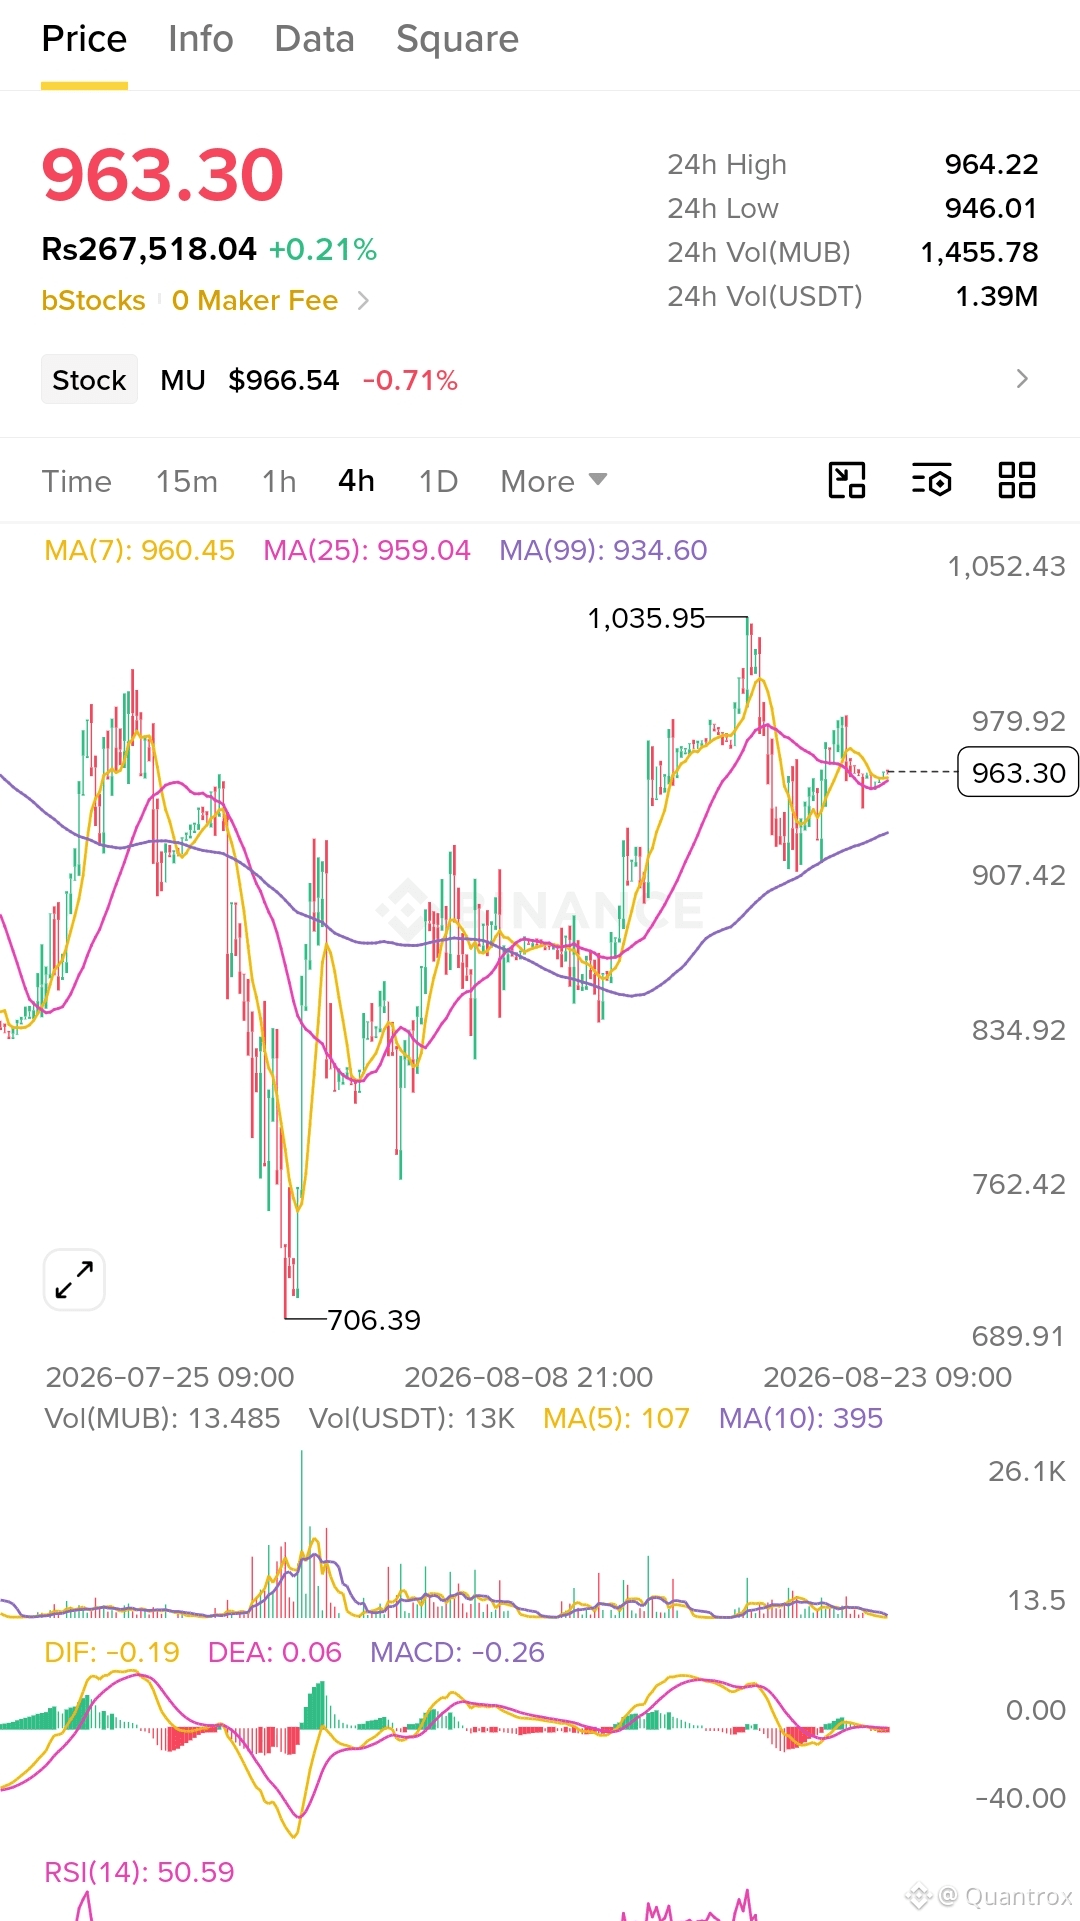Tap the Stock tag button
Viewport: 1080px width, 1921px height.
89,380
